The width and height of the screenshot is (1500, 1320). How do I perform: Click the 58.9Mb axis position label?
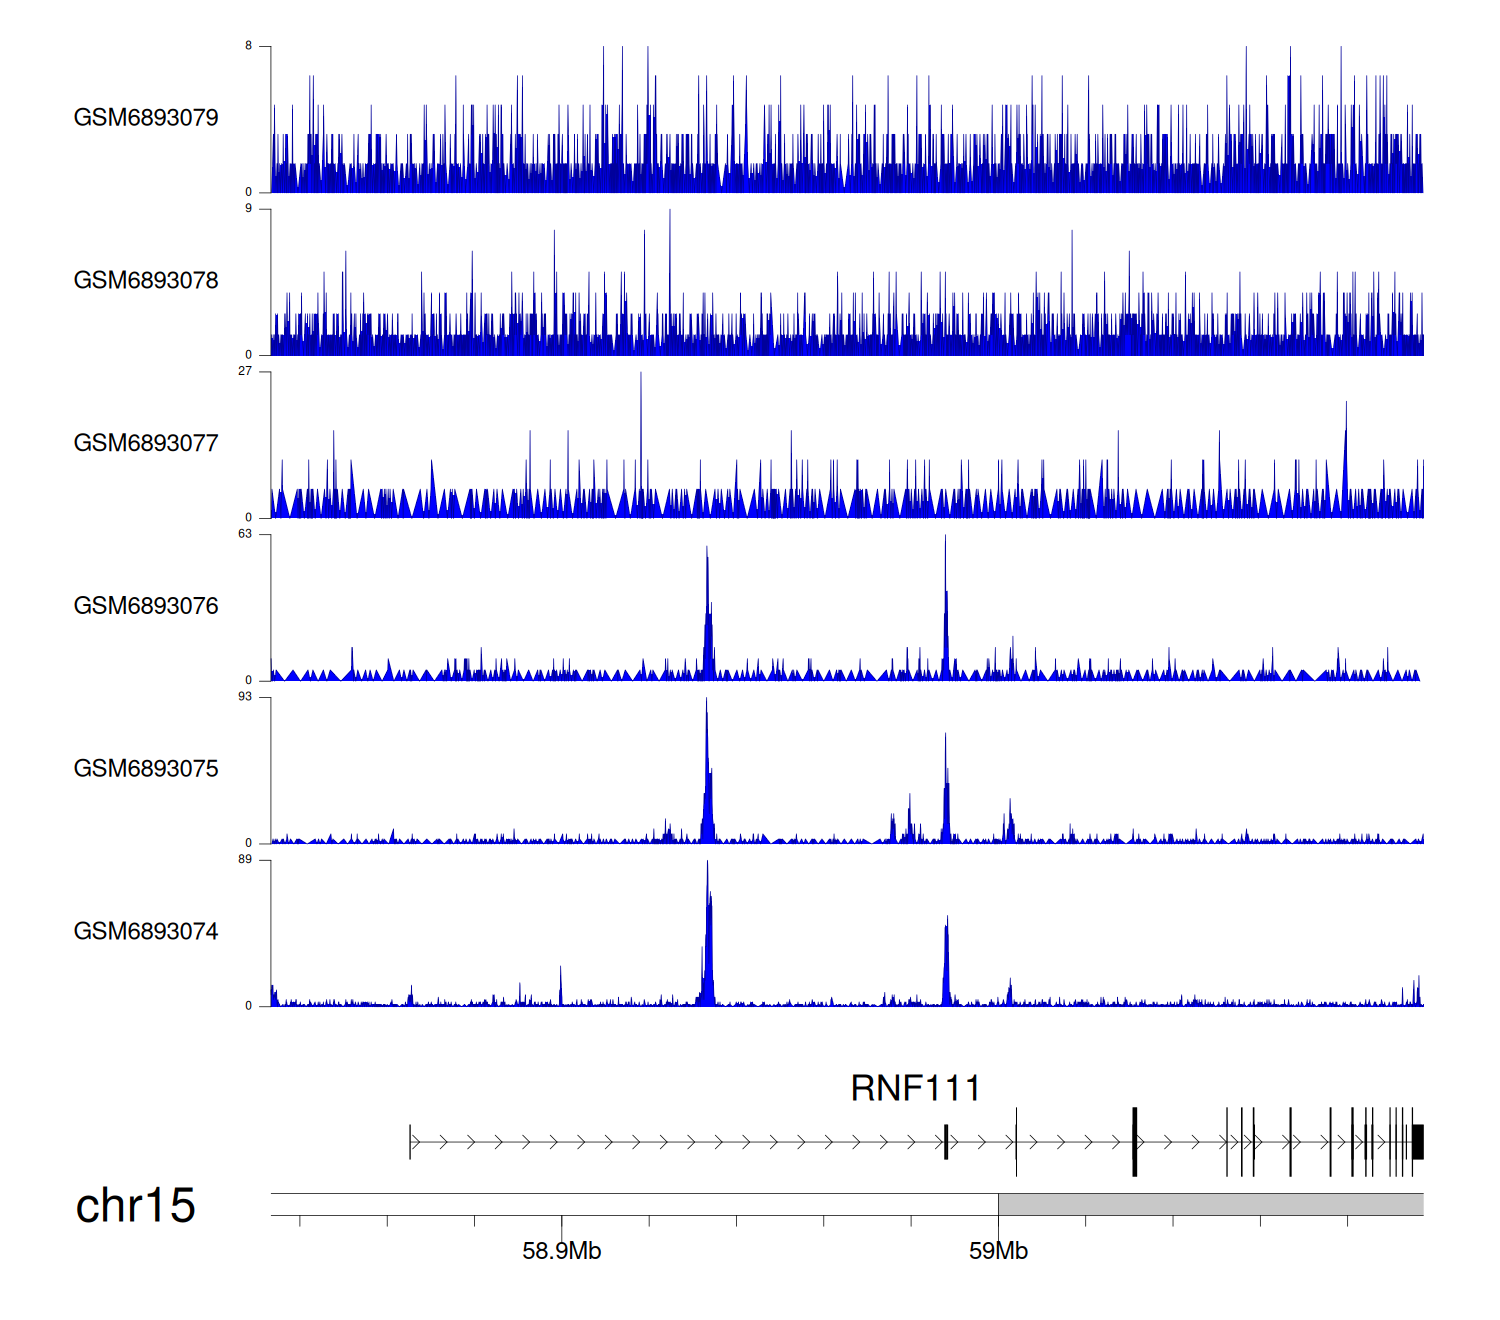click(561, 1251)
